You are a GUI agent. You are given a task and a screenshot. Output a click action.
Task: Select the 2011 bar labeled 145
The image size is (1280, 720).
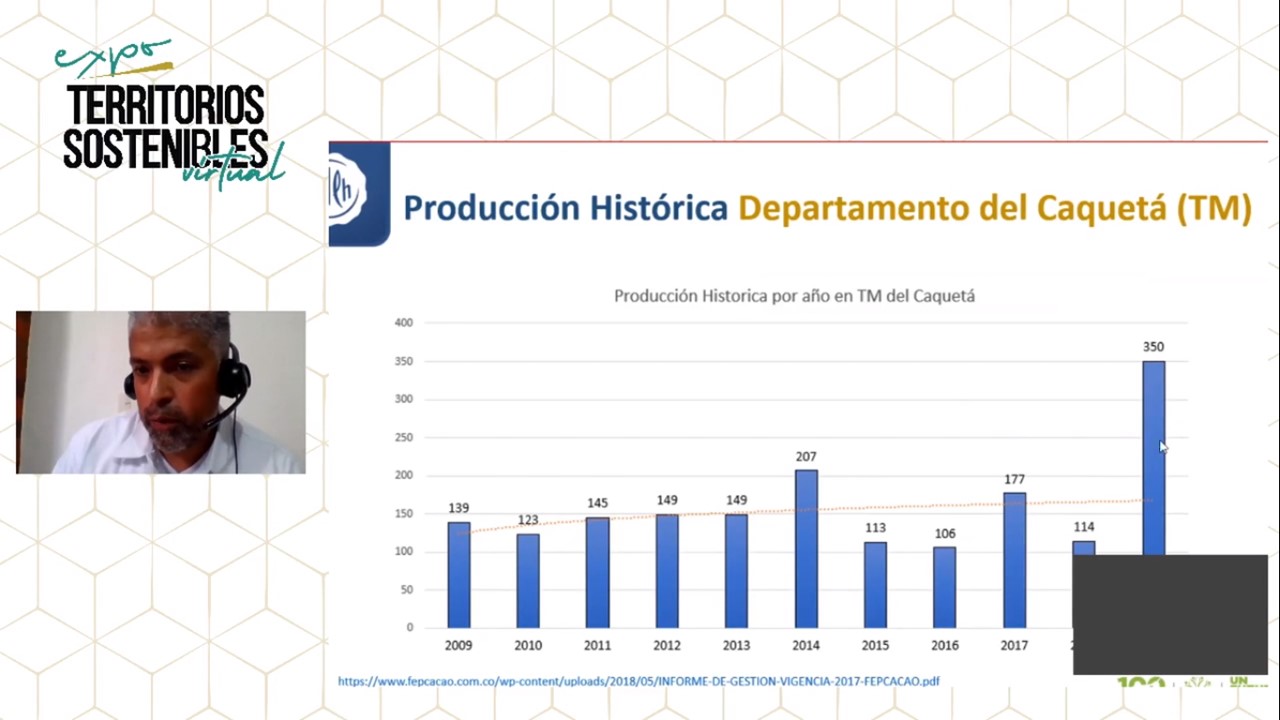[x=598, y=571]
